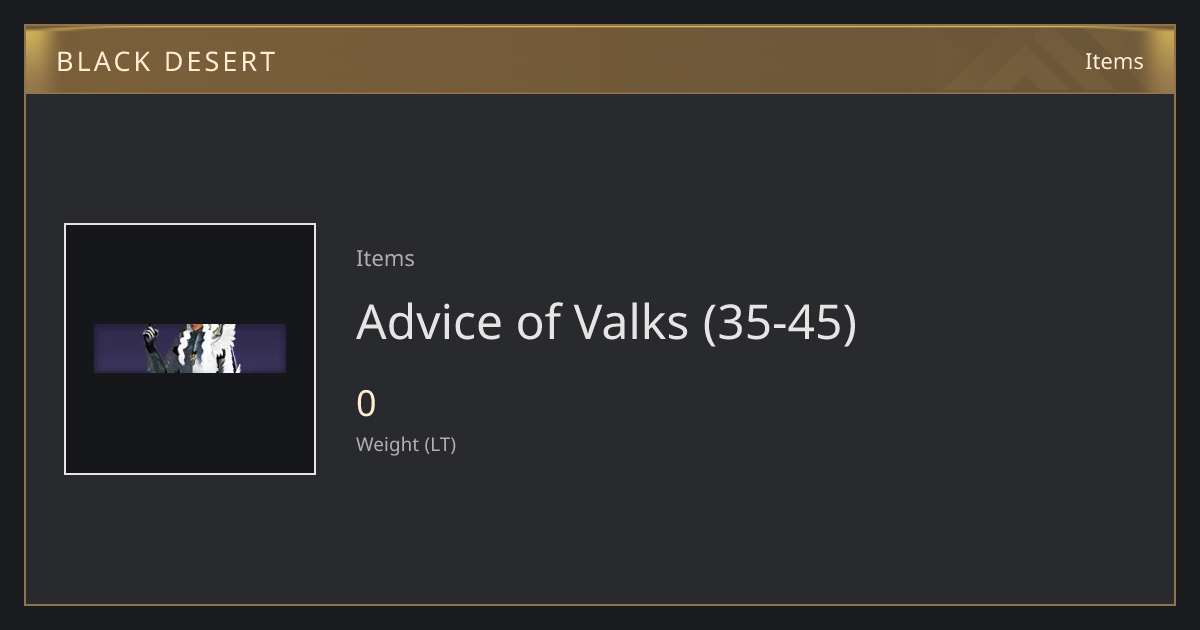Click the Advice of Valks (35-45) title
Image resolution: width=1200 pixels, height=630 pixels.
[606, 322]
